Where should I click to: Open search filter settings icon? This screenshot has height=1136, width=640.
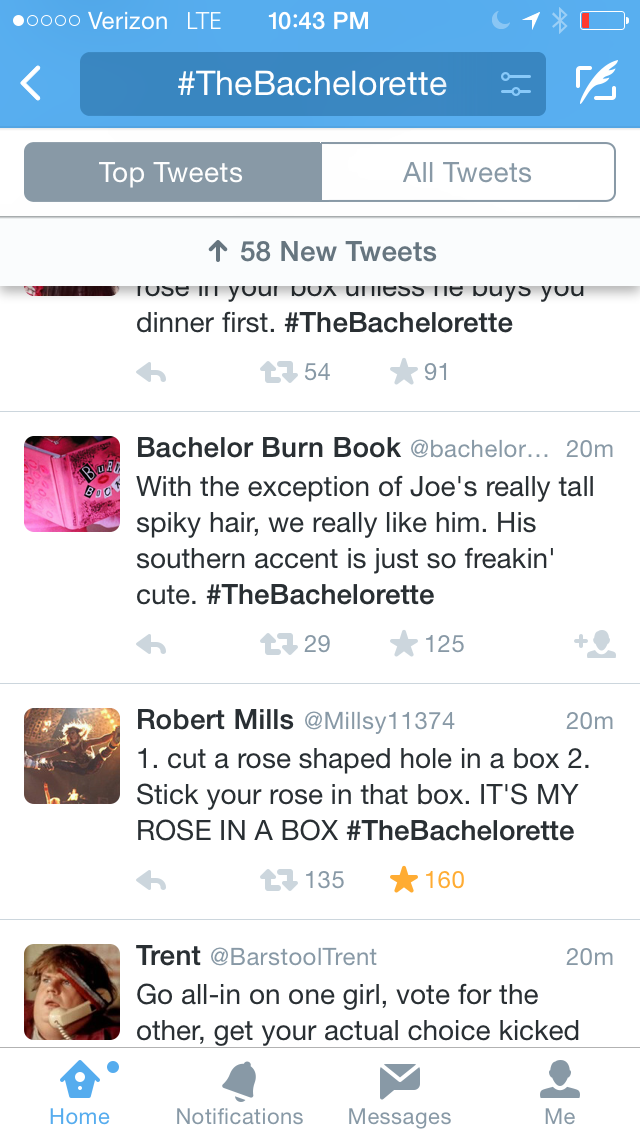coord(516,84)
